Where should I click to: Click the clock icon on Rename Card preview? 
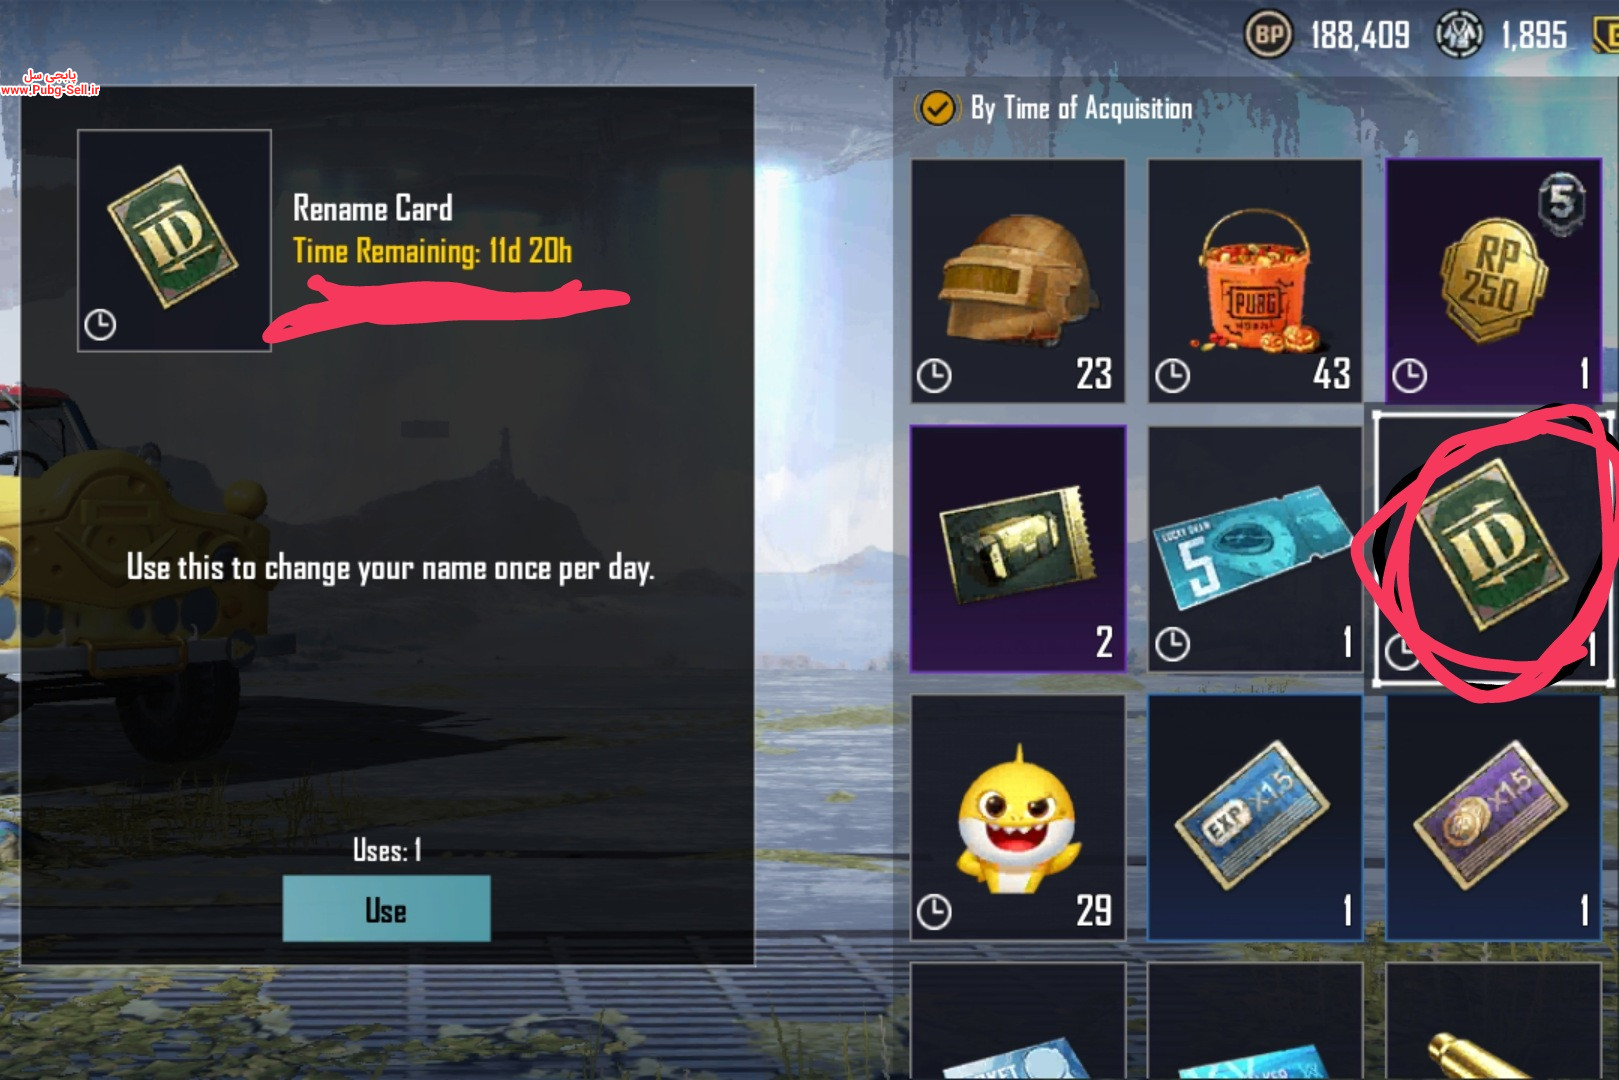pyautogui.click(x=100, y=324)
